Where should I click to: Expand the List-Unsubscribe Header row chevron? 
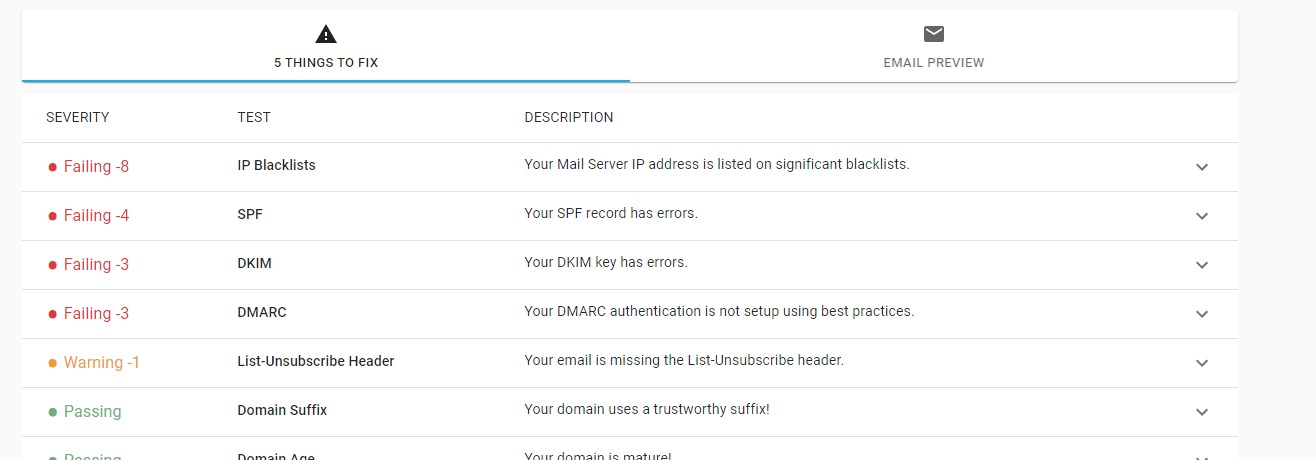click(x=1202, y=363)
